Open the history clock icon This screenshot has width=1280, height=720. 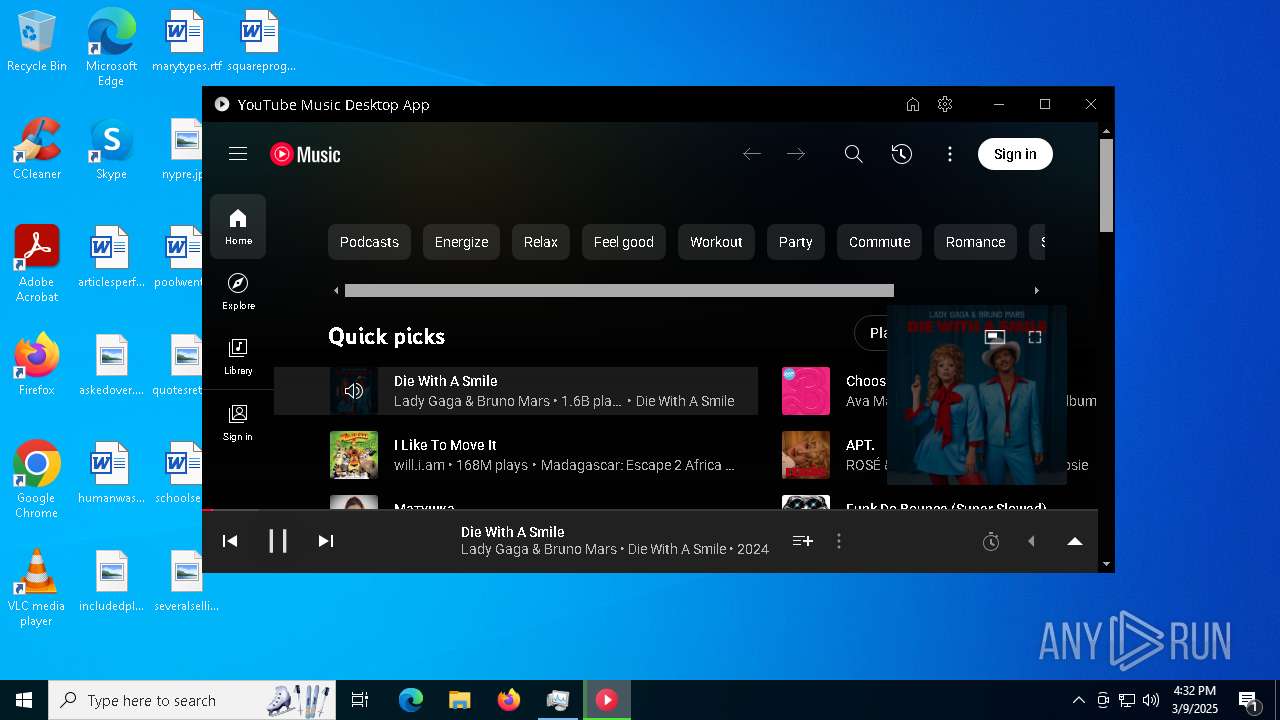[x=902, y=154]
